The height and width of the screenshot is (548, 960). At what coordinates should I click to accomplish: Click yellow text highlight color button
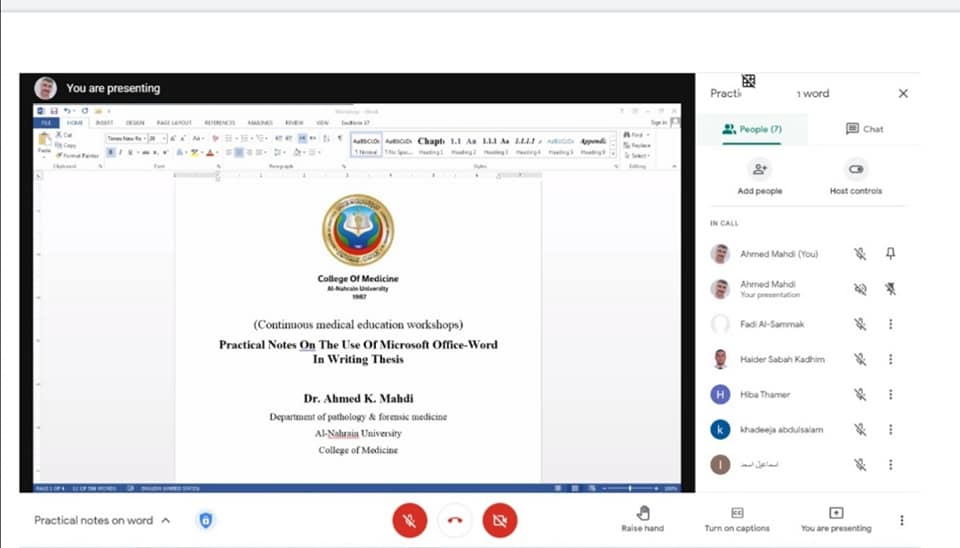tap(195, 152)
